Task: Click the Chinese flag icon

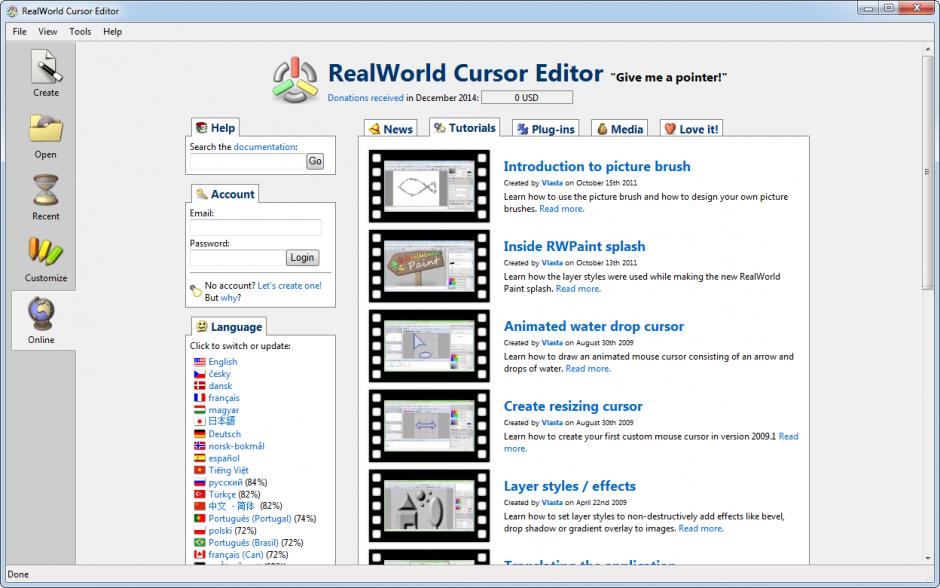Action: pyautogui.click(x=200, y=506)
